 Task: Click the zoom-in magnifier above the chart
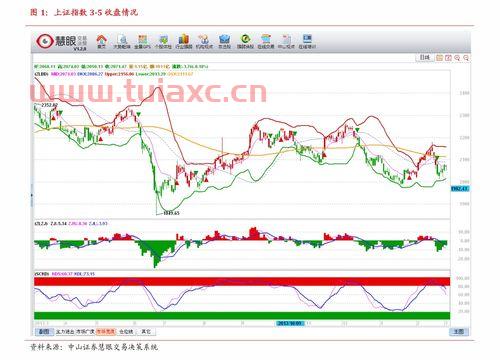(457, 58)
